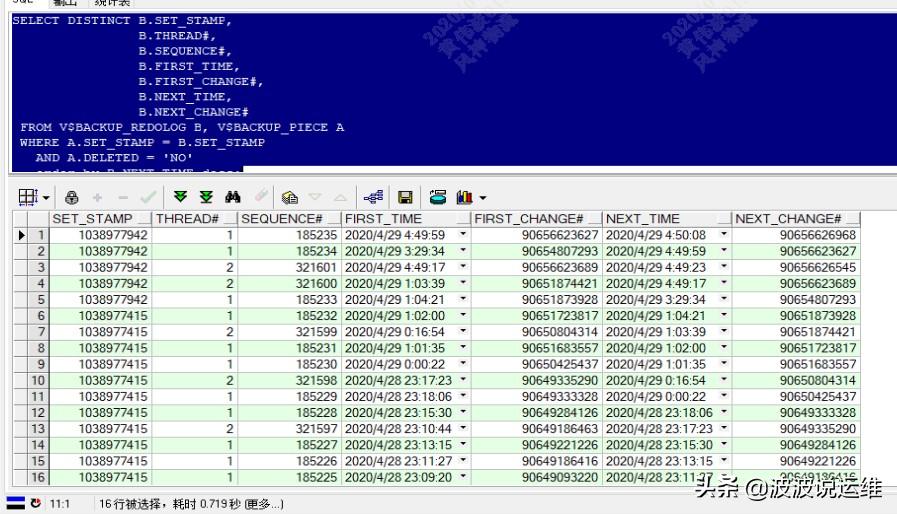Image resolution: width=897 pixels, height=514 pixels.
Task: Click the Save results floppy disk icon
Action: [405, 197]
